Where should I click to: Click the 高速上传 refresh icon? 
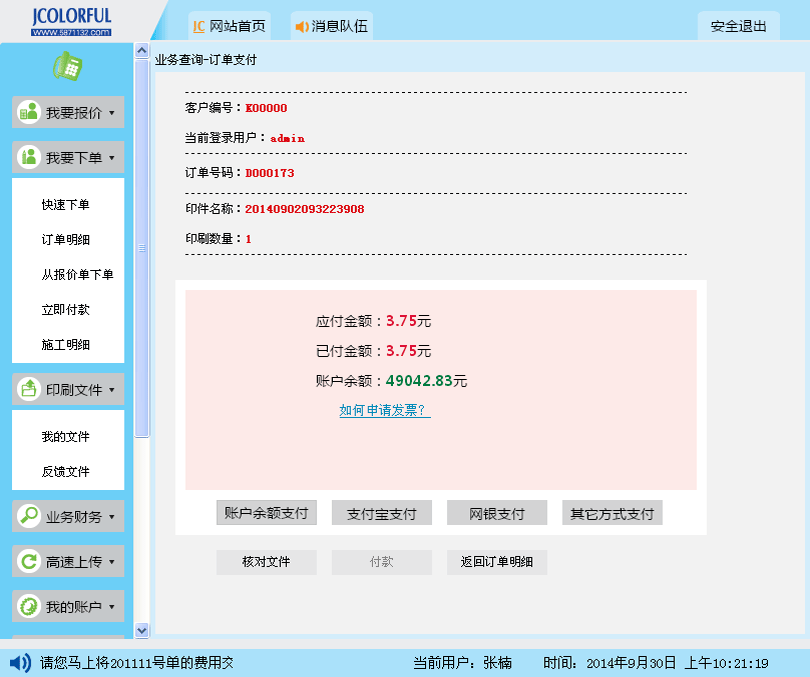pyautogui.click(x=29, y=562)
